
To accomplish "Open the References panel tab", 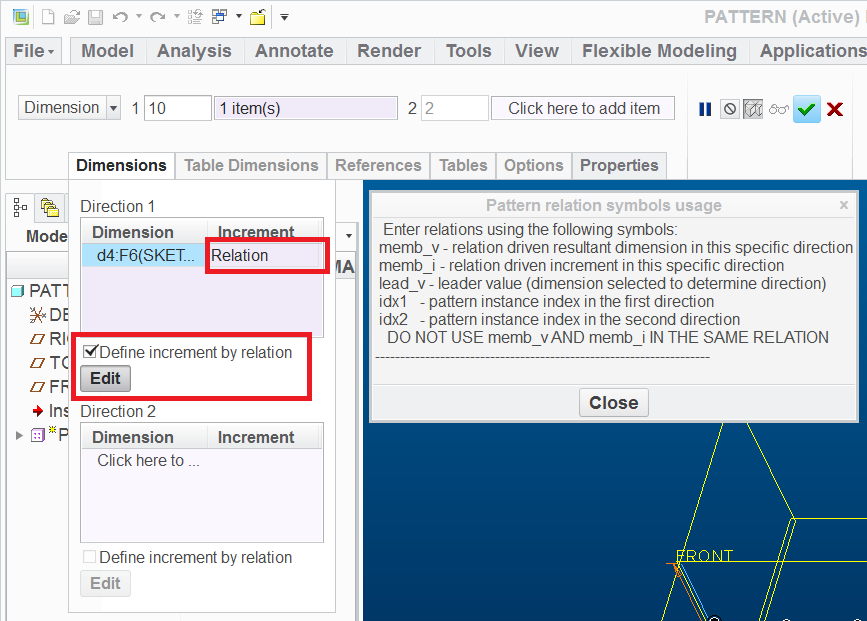I will (378, 165).
